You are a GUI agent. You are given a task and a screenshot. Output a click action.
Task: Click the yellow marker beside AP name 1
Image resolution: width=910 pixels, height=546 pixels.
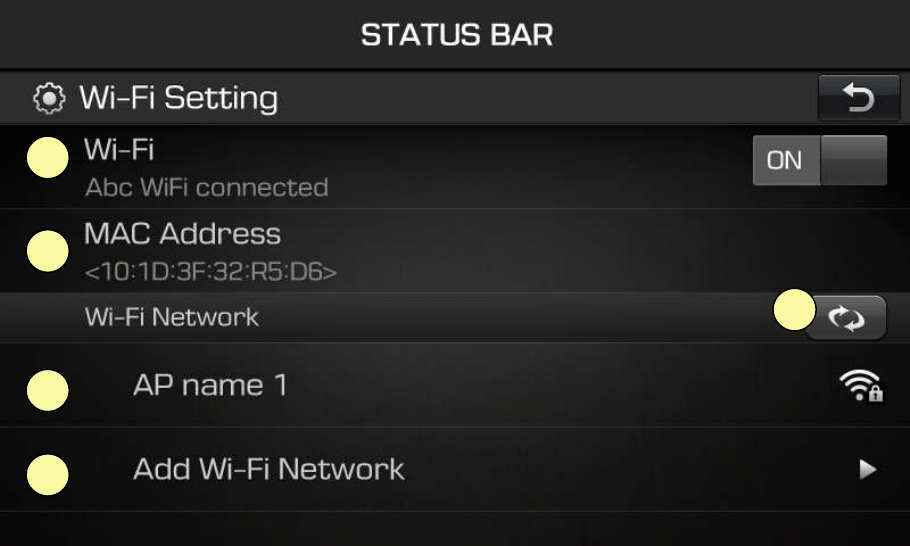[x=48, y=390]
